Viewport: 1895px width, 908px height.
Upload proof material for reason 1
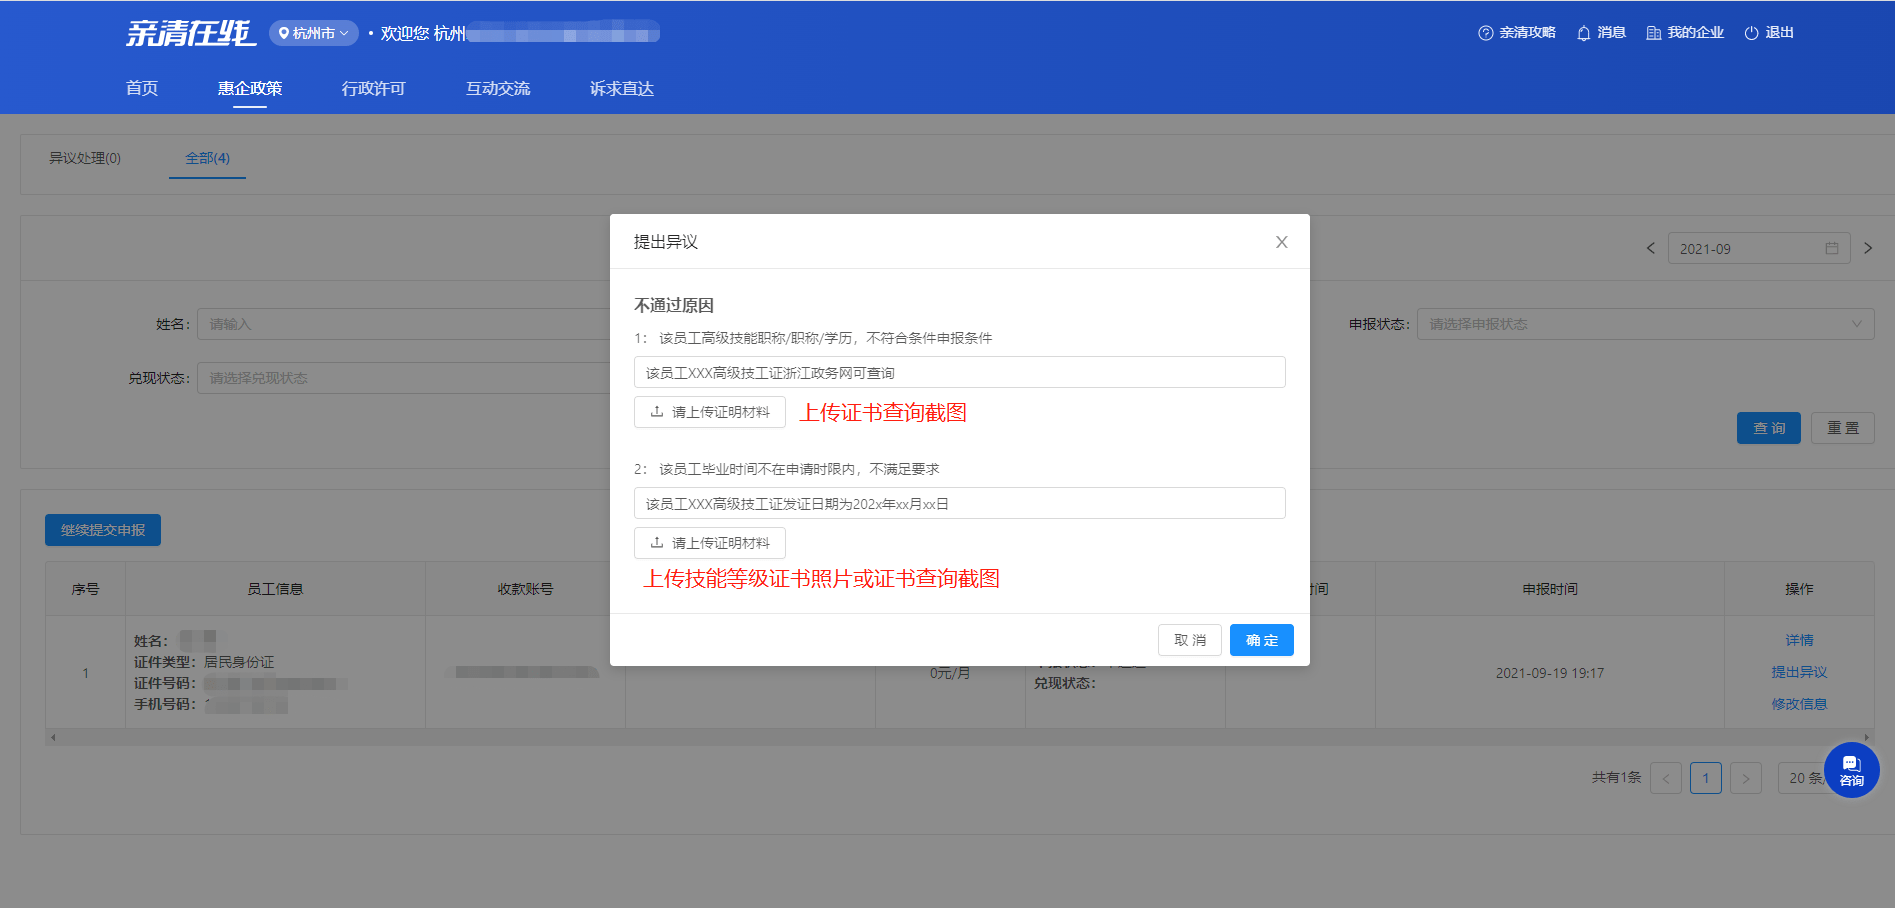[710, 412]
